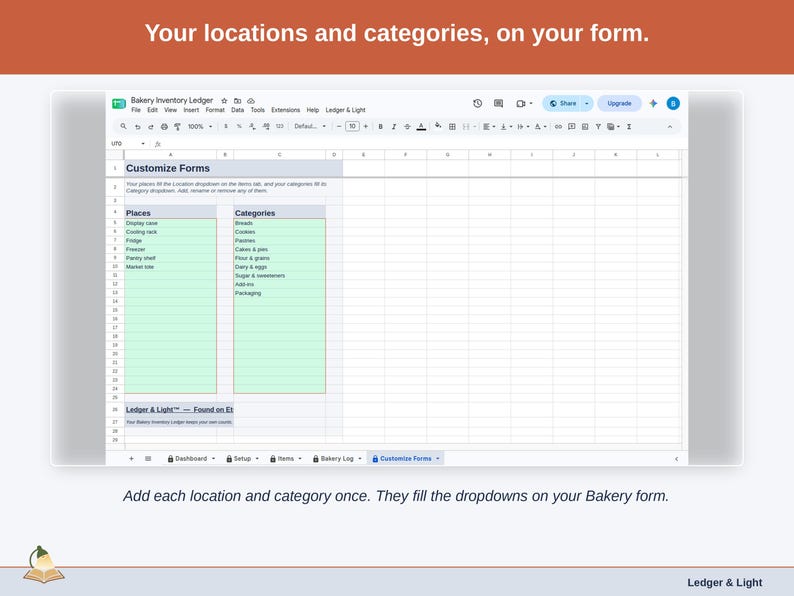Add a new sheet with the plus button

coord(131,459)
